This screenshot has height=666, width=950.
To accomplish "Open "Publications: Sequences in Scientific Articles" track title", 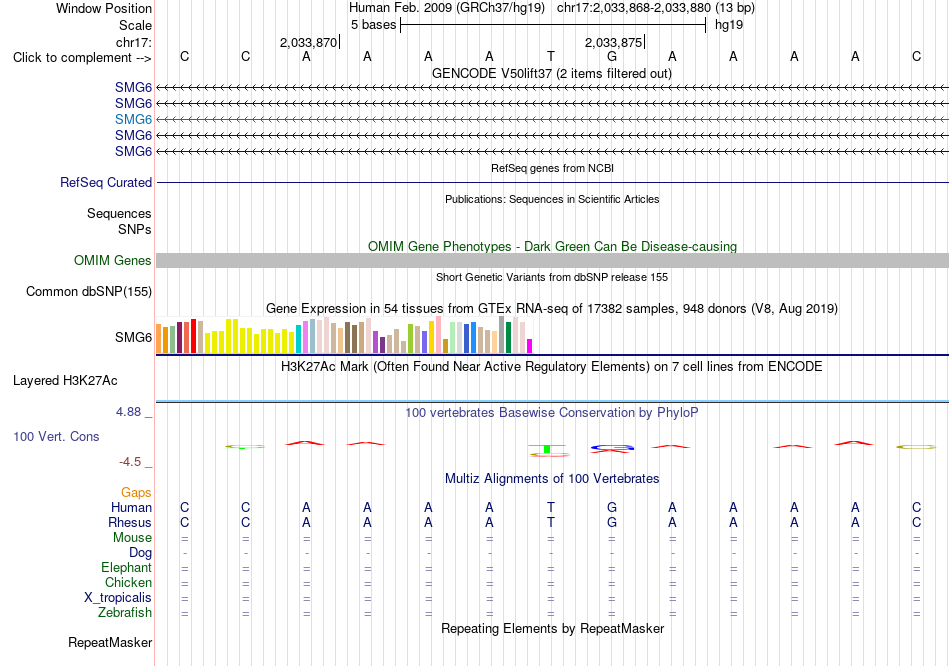I will point(552,199).
